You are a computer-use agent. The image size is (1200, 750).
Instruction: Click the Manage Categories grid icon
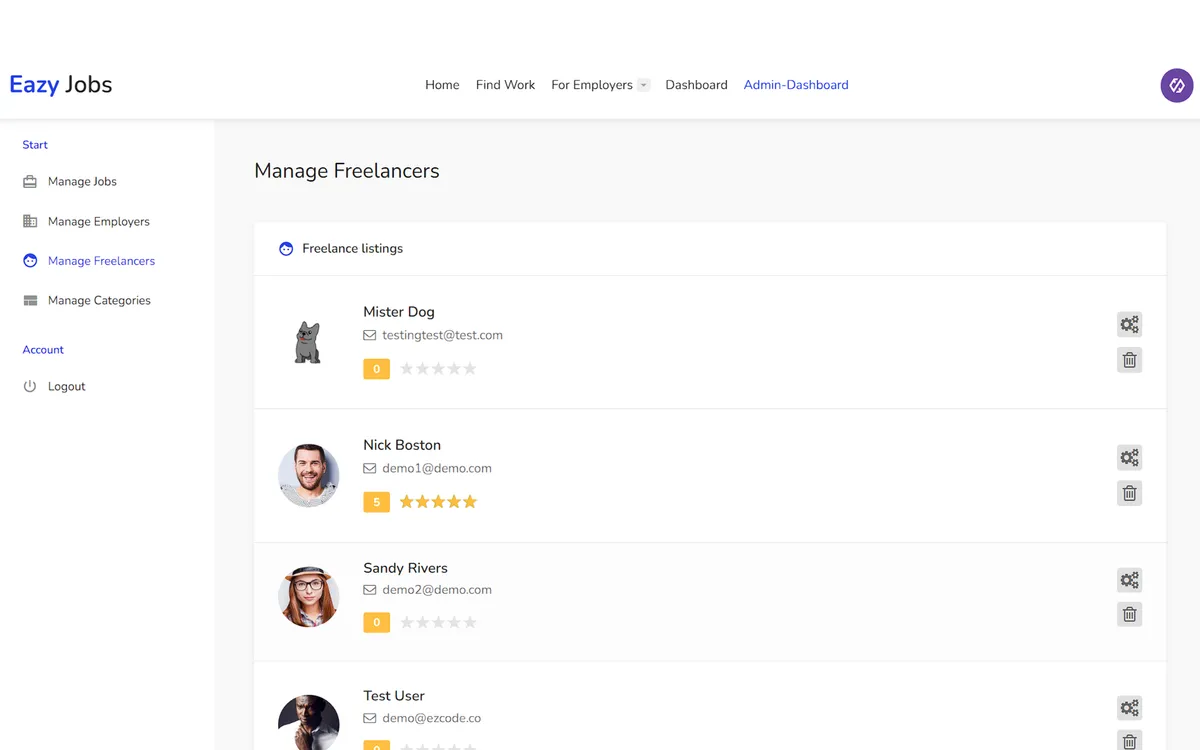tap(30, 300)
